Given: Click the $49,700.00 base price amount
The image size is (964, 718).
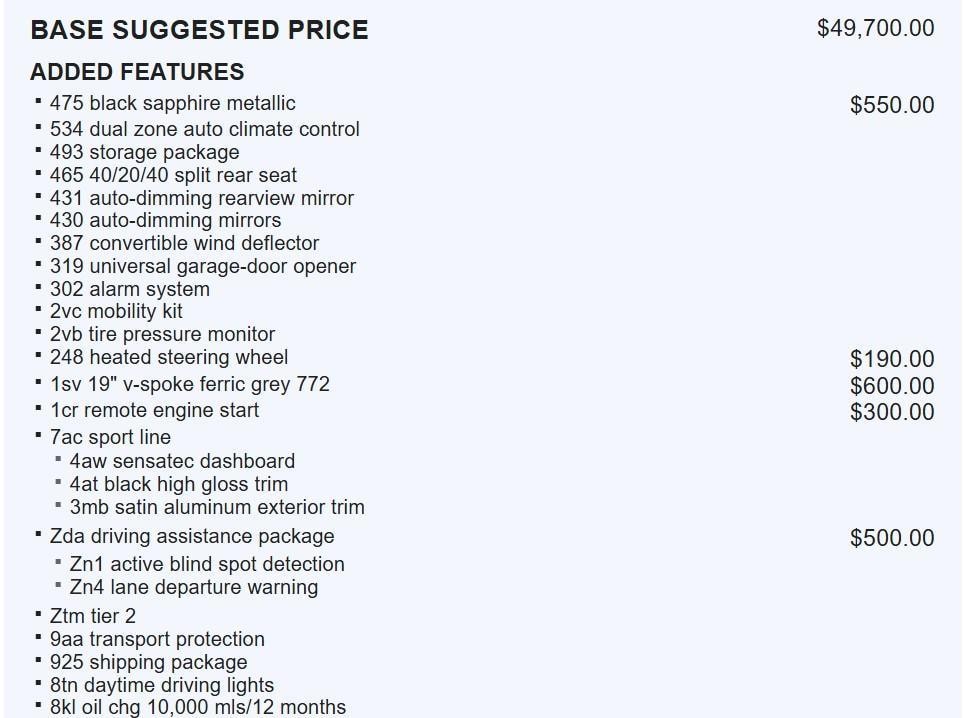Looking at the screenshot, I should click(x=875, y=28).
